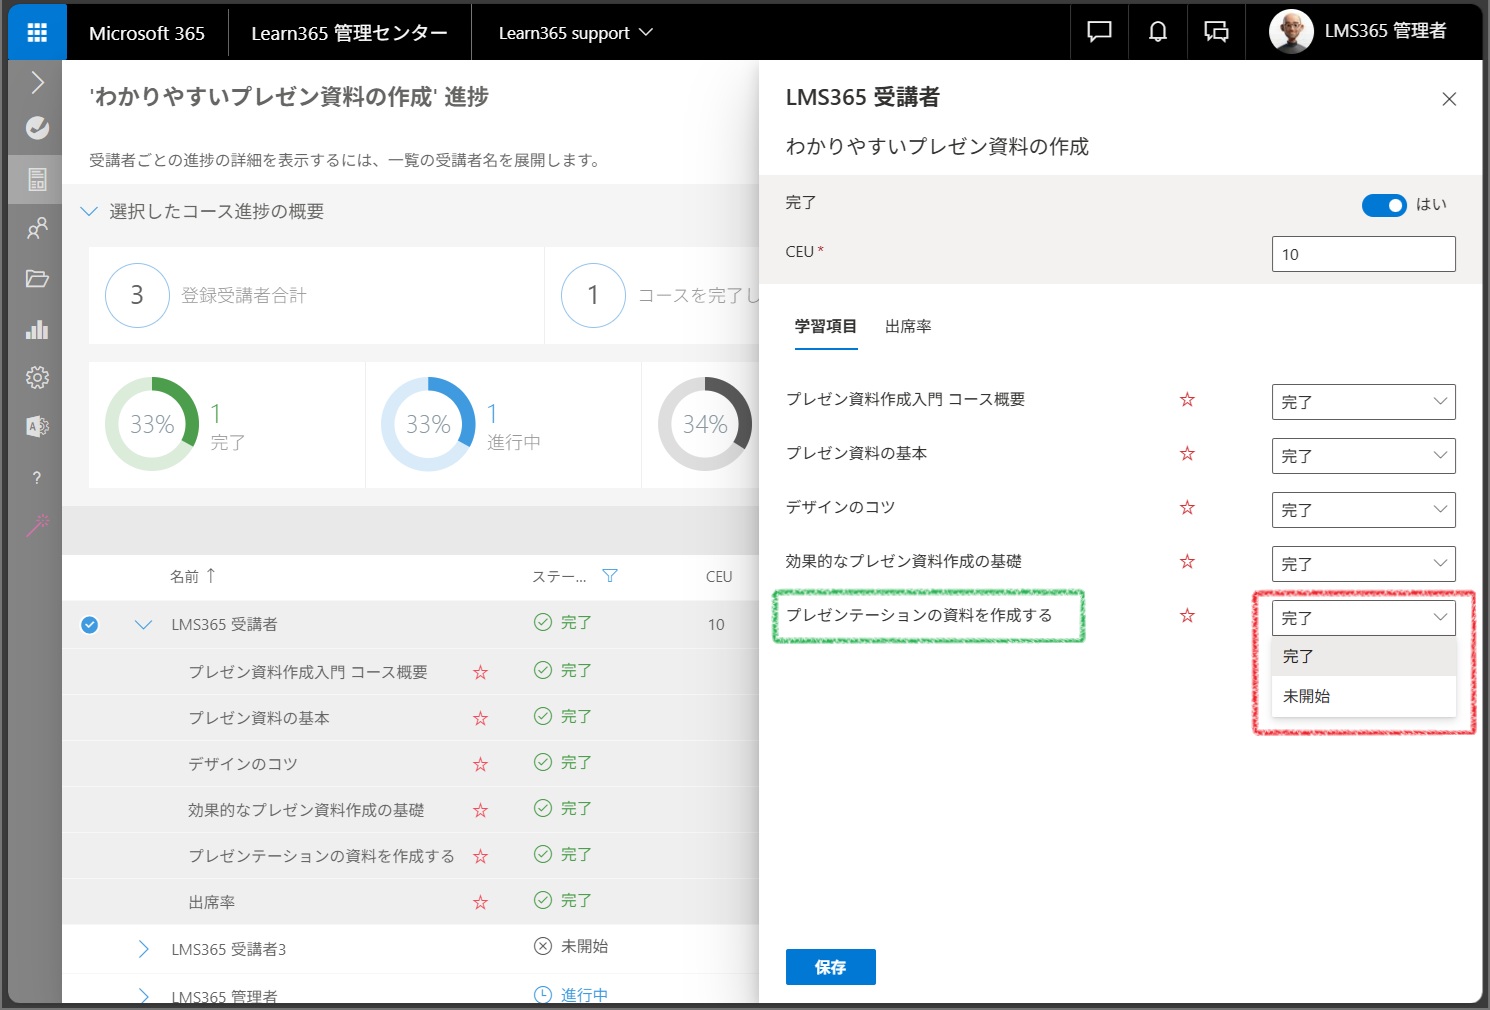Click the star beside 出席率 in the list
The image size is (1490, 1010).
(480, 903)
